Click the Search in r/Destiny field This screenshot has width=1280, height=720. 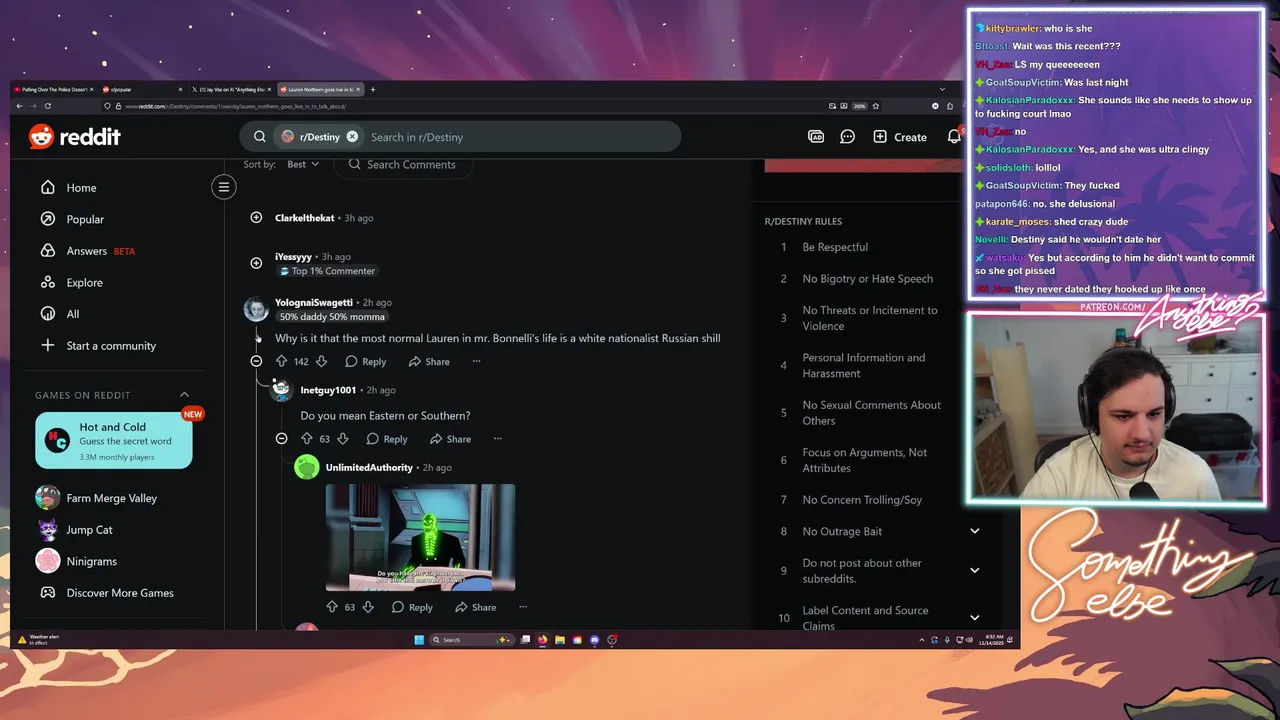point(520,137)
